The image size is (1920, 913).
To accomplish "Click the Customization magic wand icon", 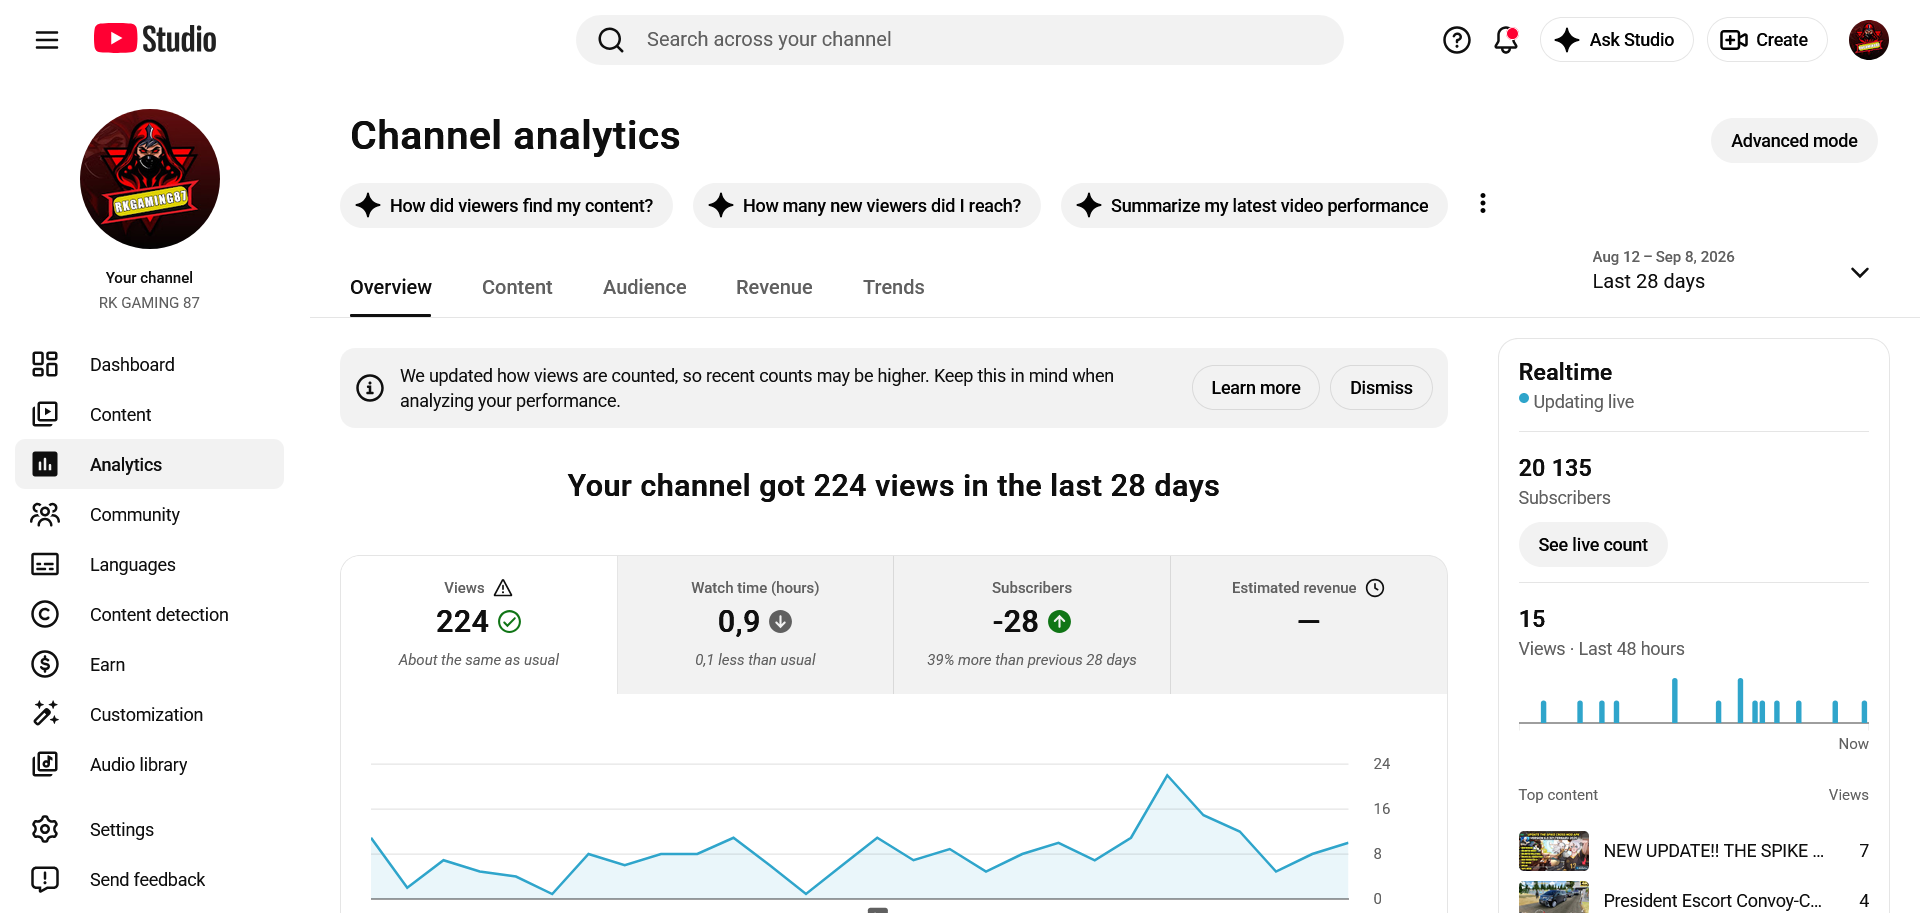I will 45,714.
